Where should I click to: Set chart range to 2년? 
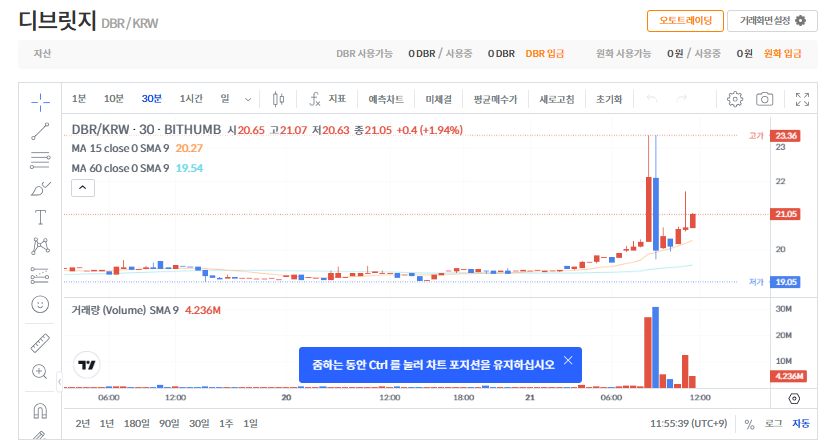tap(82, 424)
